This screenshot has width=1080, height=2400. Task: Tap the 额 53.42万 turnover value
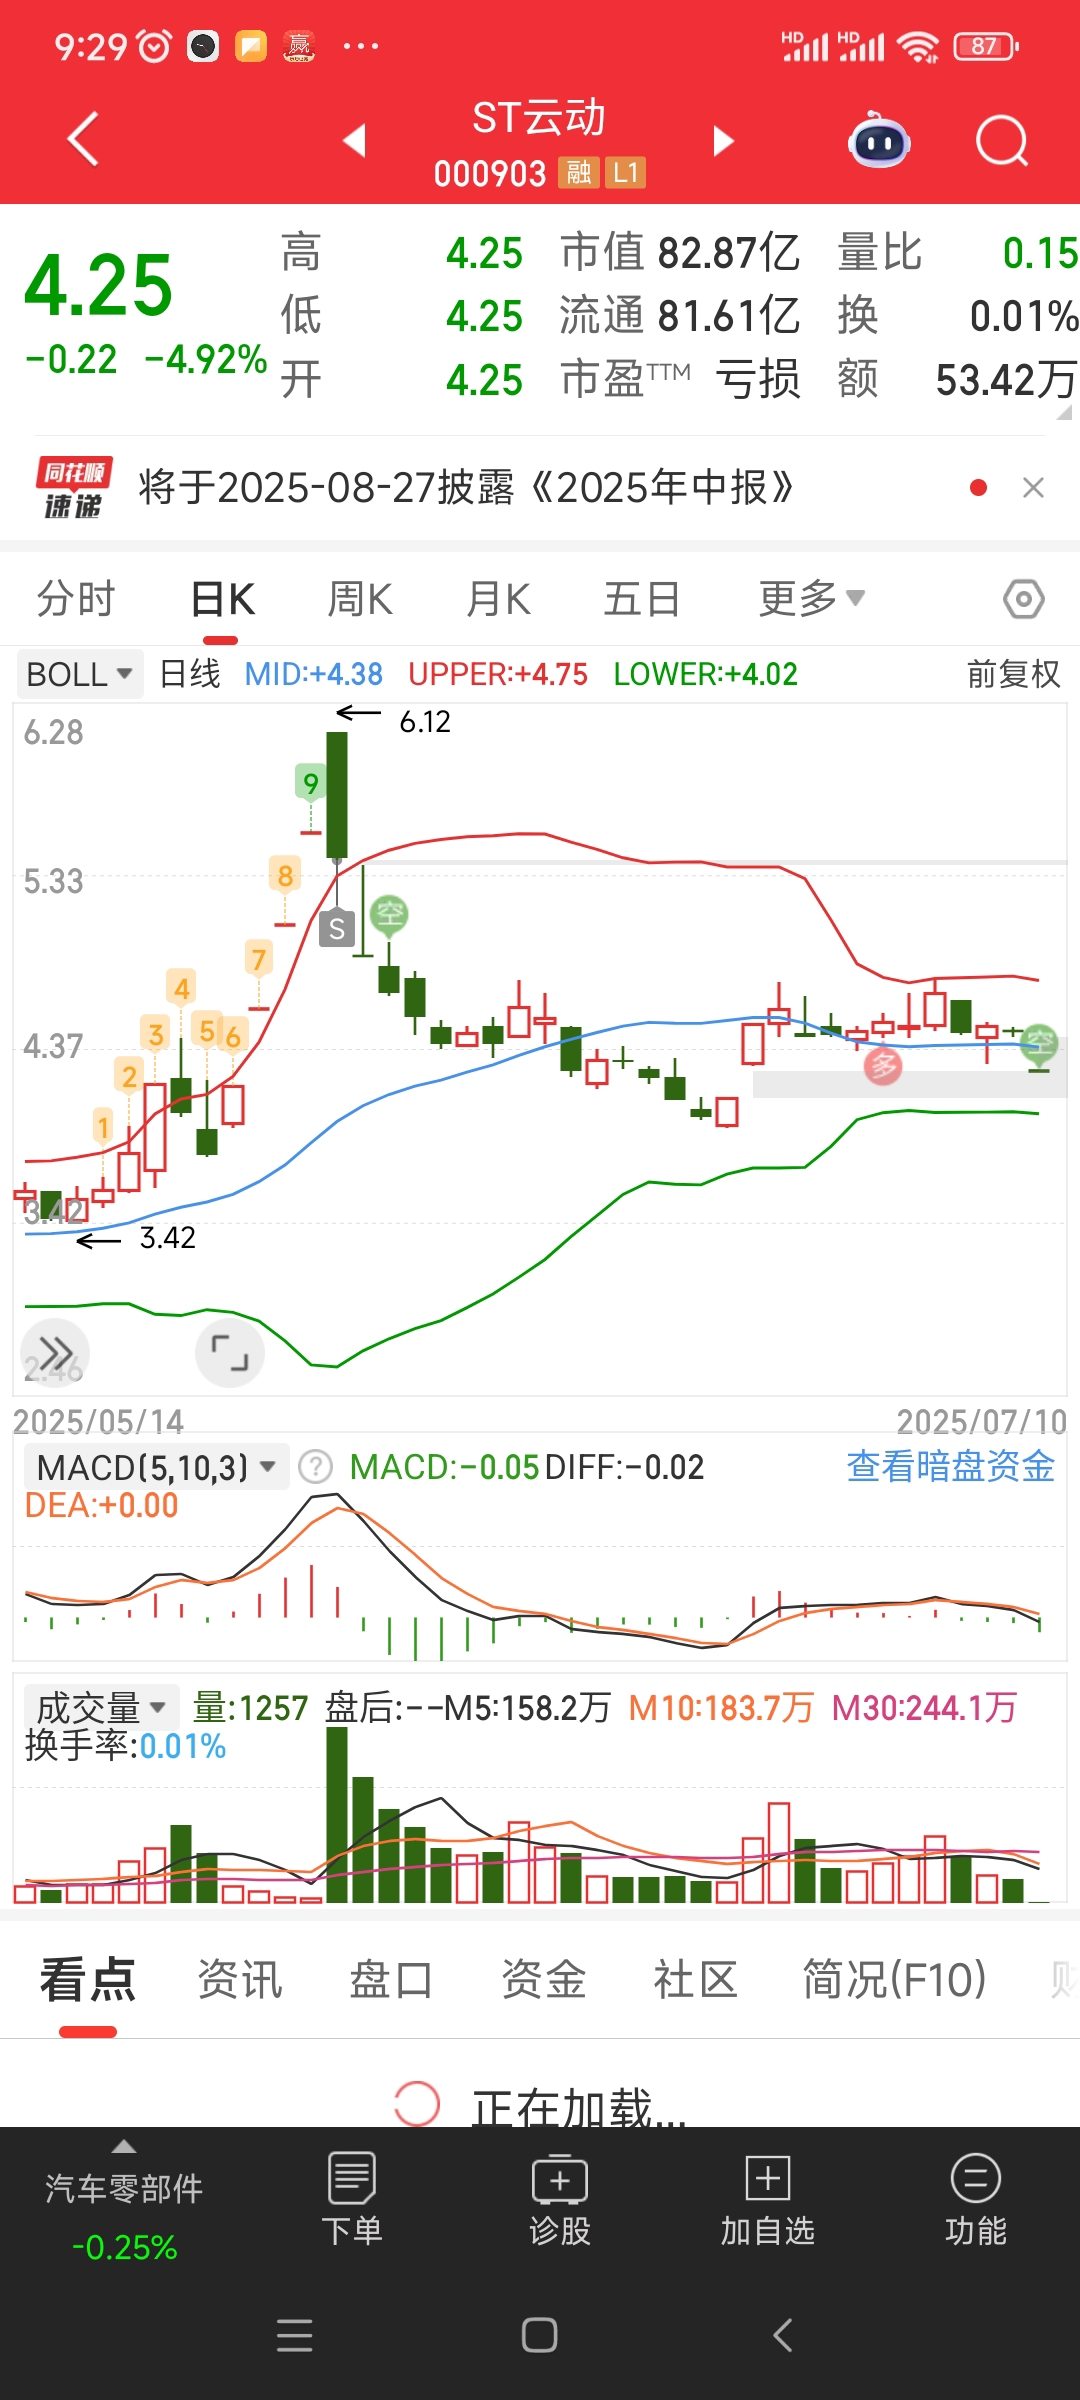pos(1006,380)
